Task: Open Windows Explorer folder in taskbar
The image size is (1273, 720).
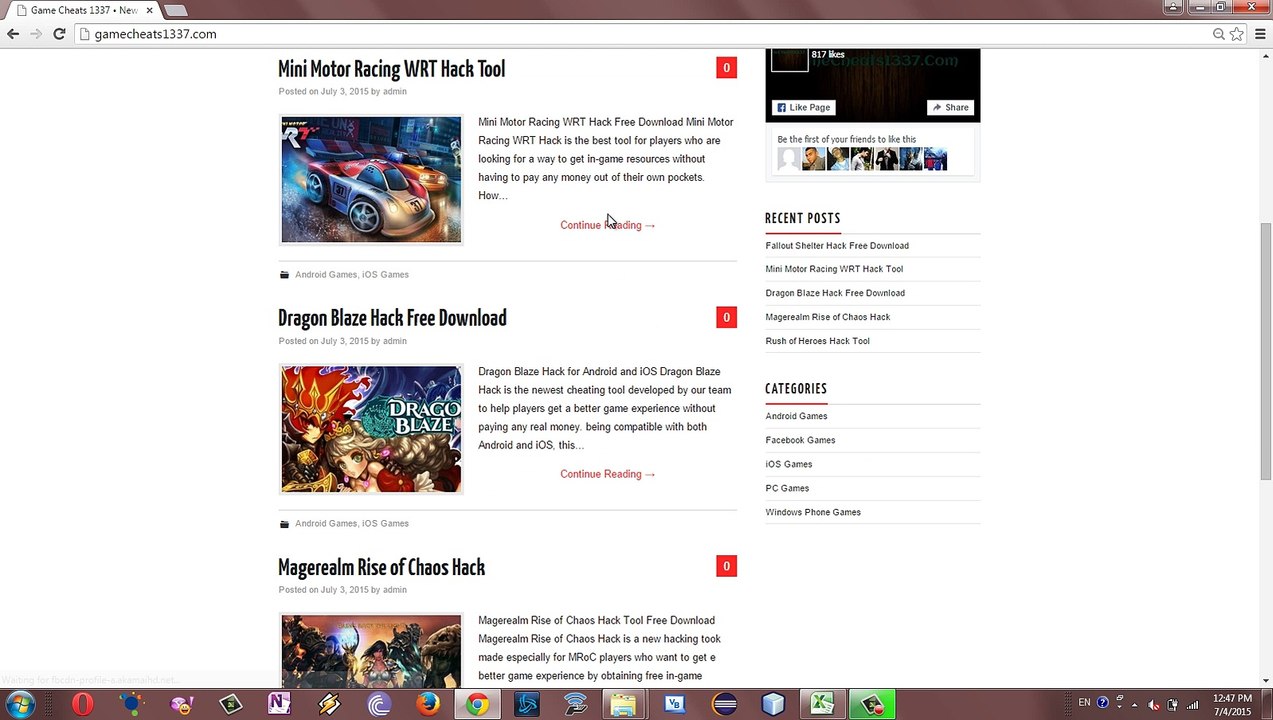Action: tap(624, 704)
